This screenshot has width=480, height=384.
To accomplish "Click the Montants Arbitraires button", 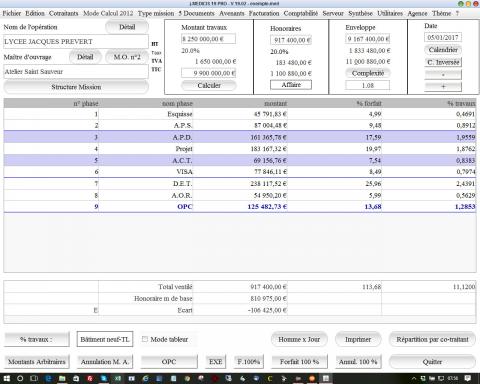I will tap(37, 362).
